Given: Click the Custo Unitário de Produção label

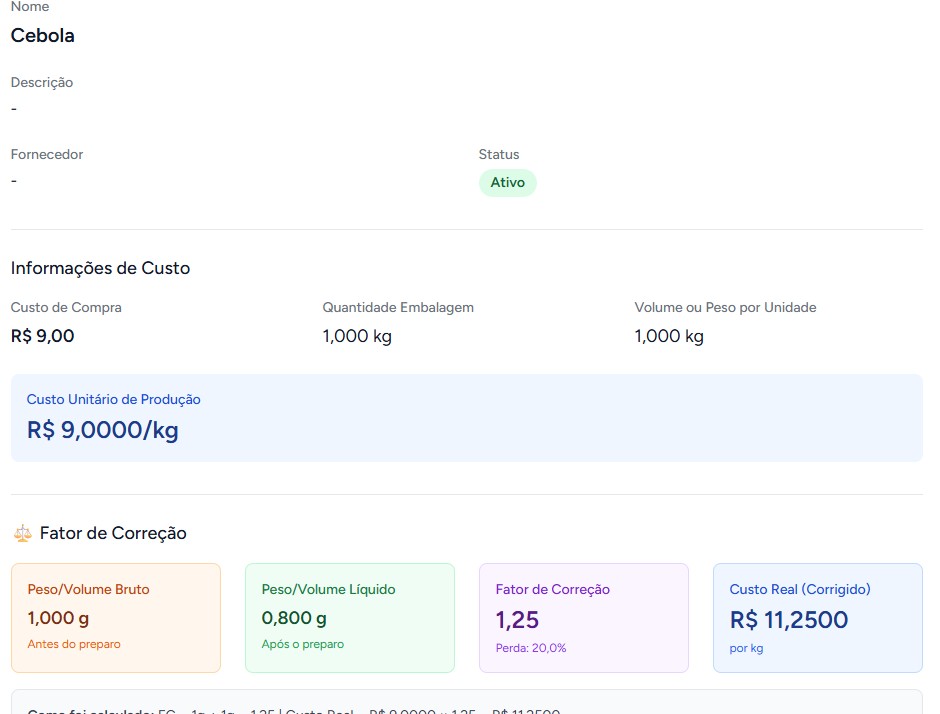Looking at the screenshot, I should pos(114,400).
